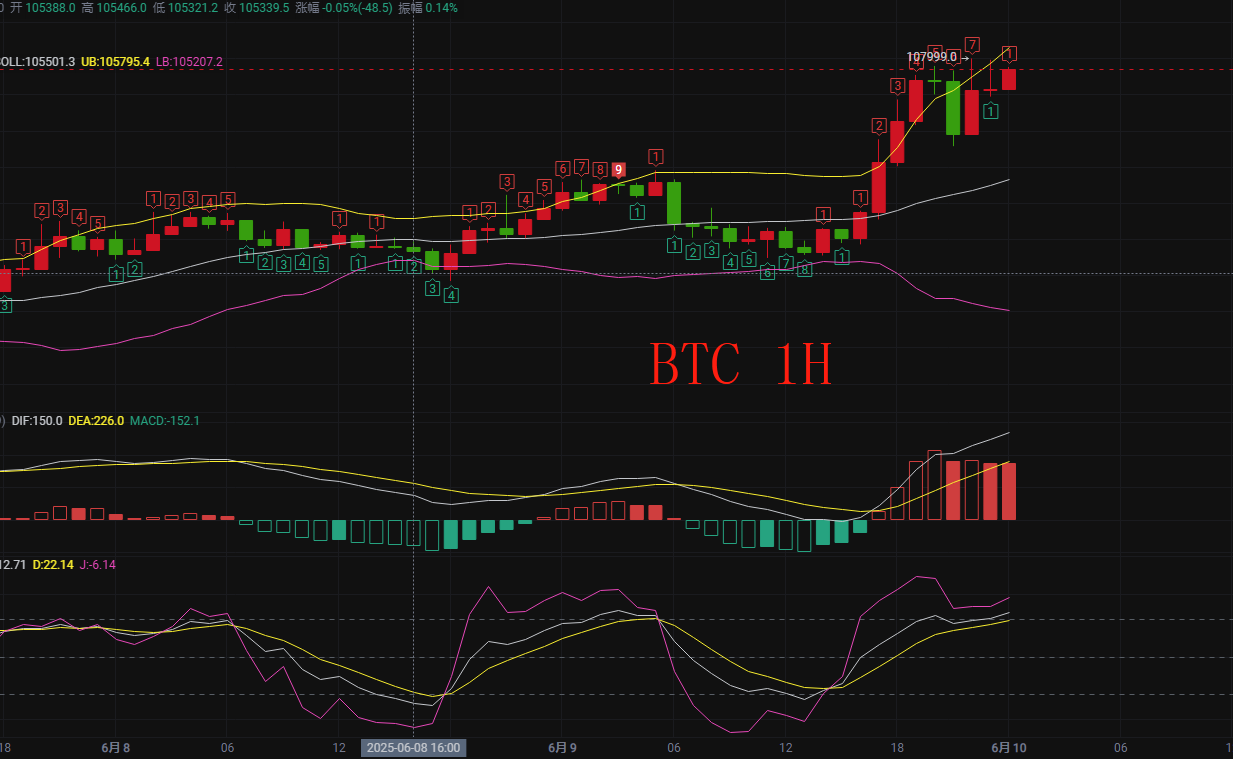1233x759 pixels.
Task: Click the 2025-06-08 16:00 crosshair time label
Action: pyautogui.click(x=413, y=748)
